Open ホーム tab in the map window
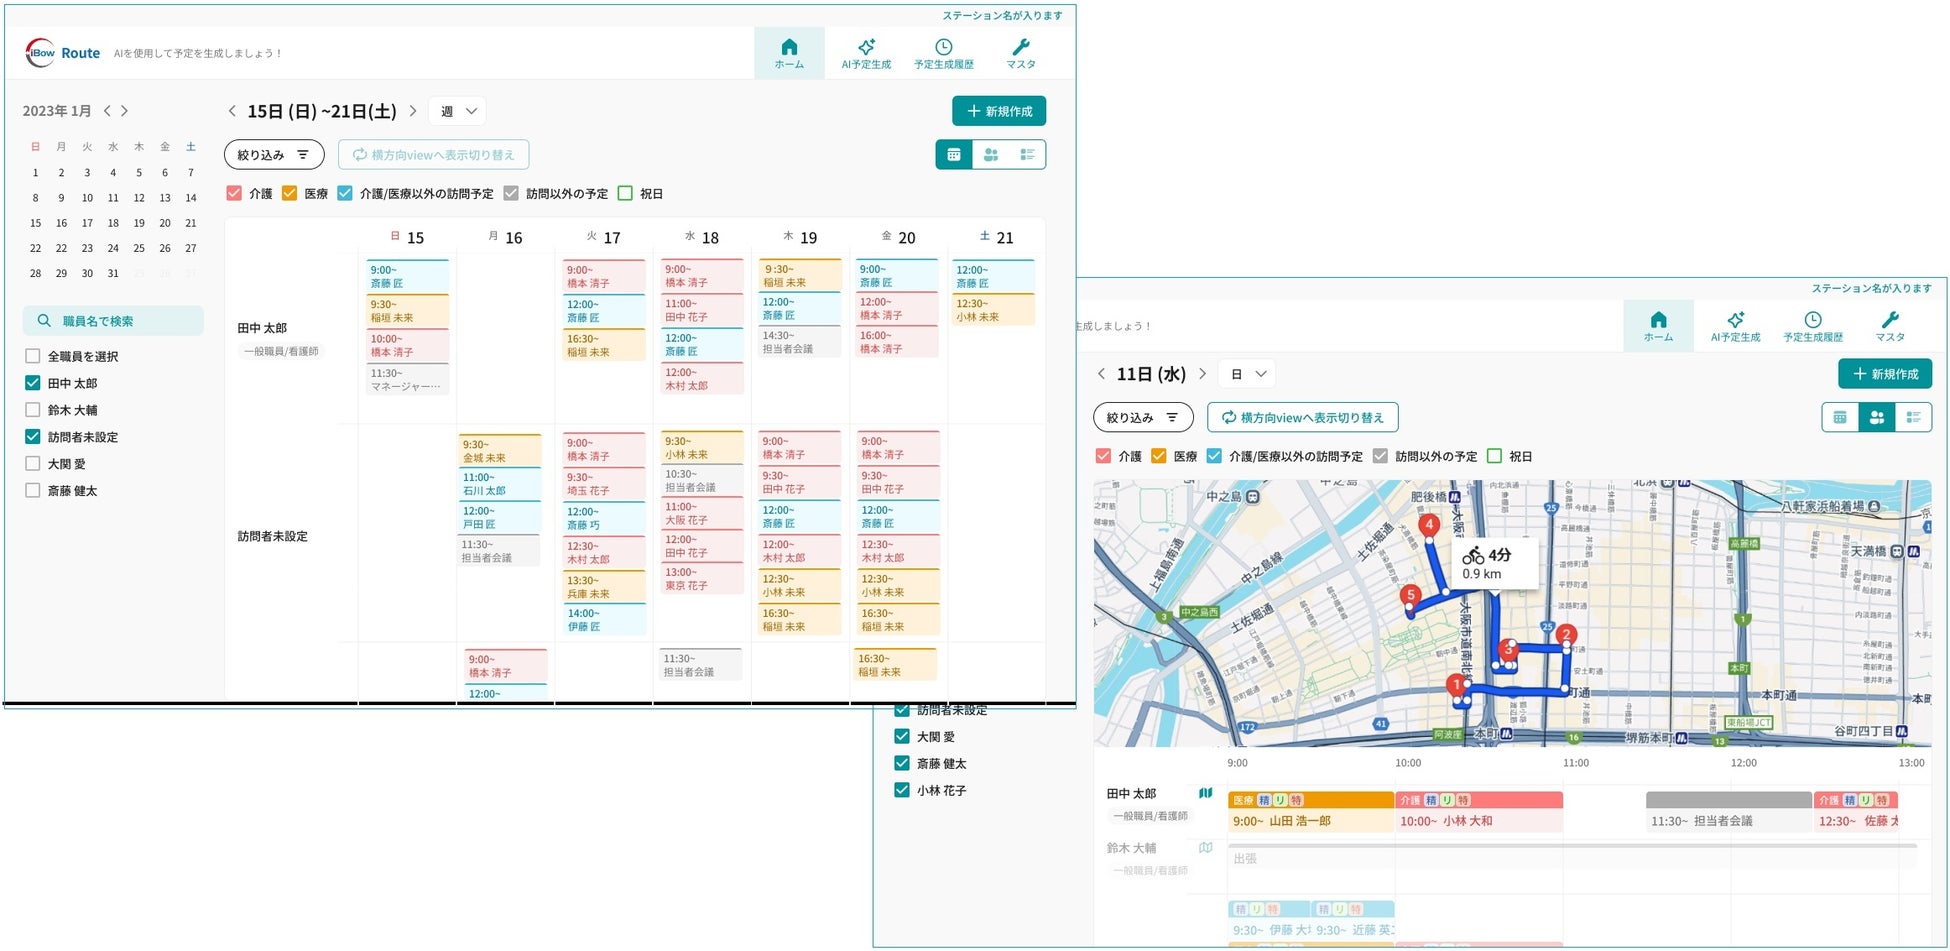Viewport: 1950px width, 951px height. [x=1658, y=326]
